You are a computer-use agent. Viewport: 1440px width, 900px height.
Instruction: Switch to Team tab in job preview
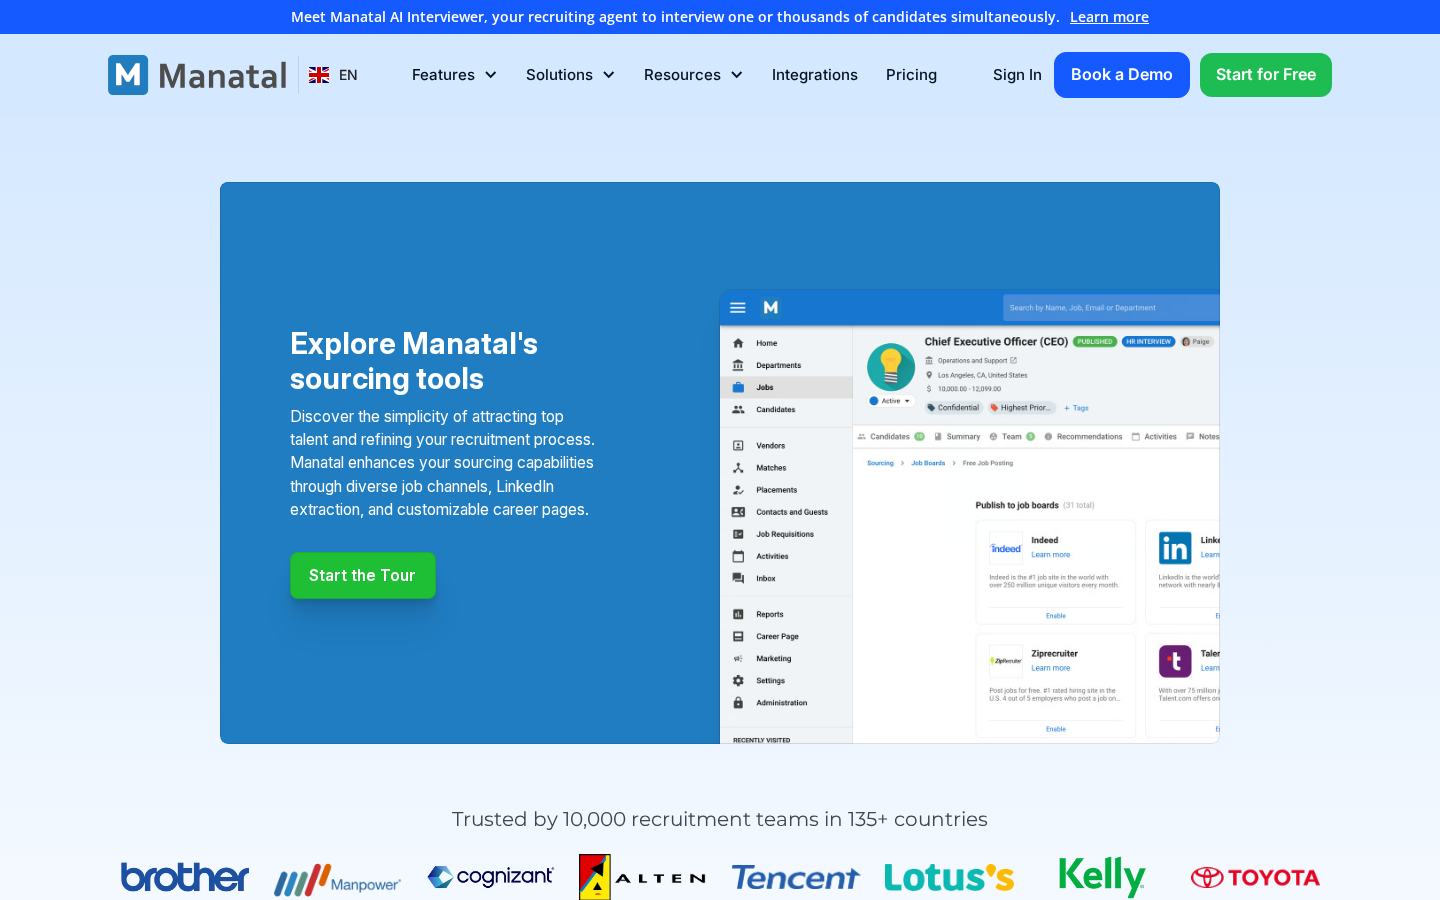(1012, 437)
